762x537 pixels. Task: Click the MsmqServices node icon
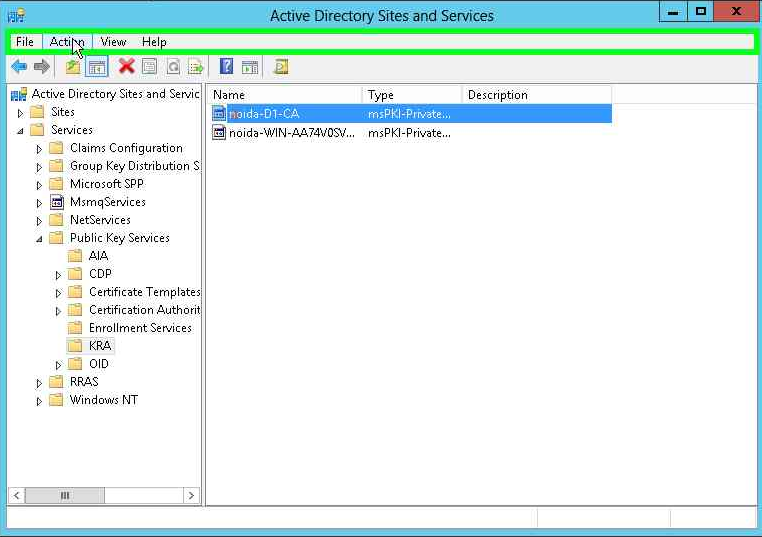pyautogui.click(x=57, y=202)
